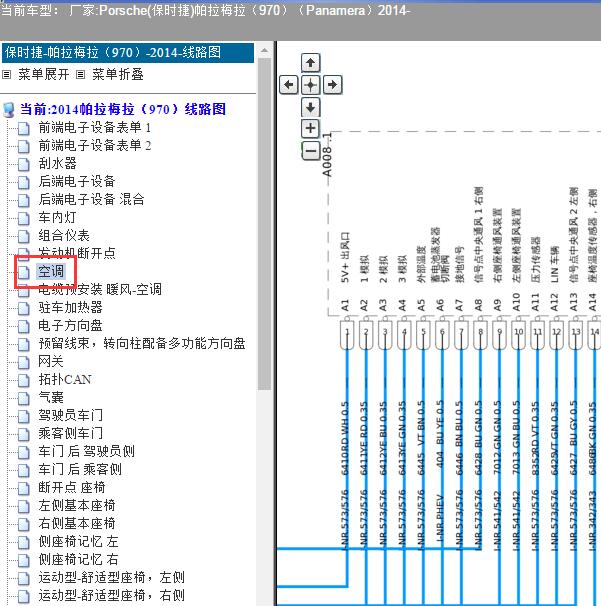This screenshot has width=601, height=606.
Task: Click the tree panel scrollbar up arrow
Action: 265,51
